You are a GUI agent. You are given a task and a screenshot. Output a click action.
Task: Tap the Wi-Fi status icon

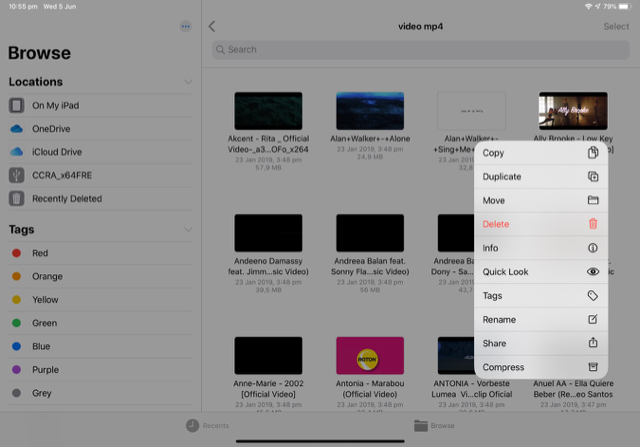point(588,7)
